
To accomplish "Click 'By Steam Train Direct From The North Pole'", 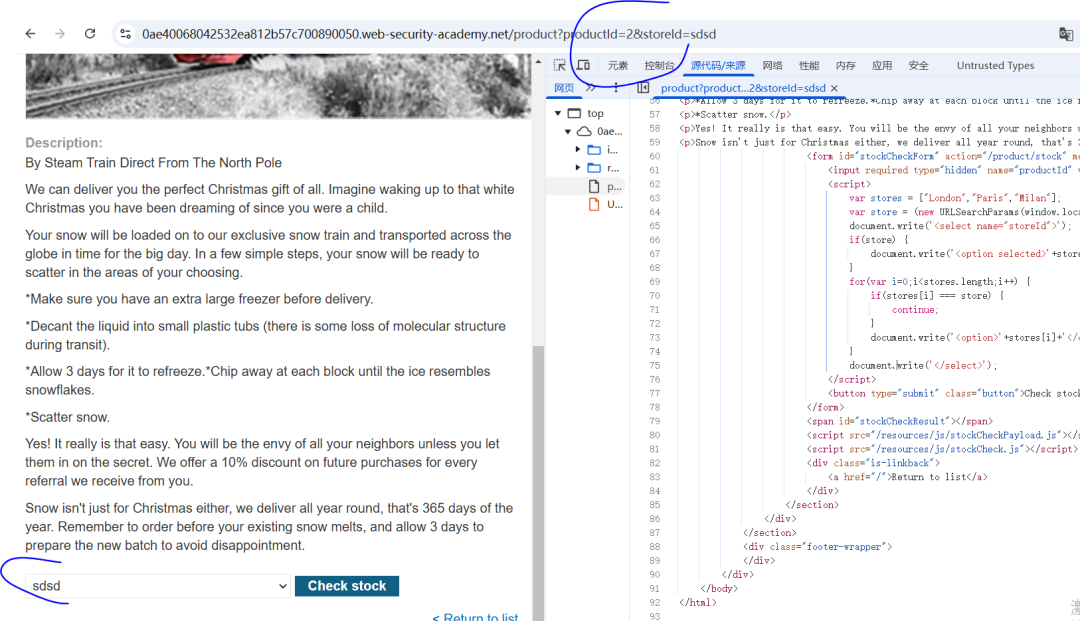I will (x=154, y=162).
